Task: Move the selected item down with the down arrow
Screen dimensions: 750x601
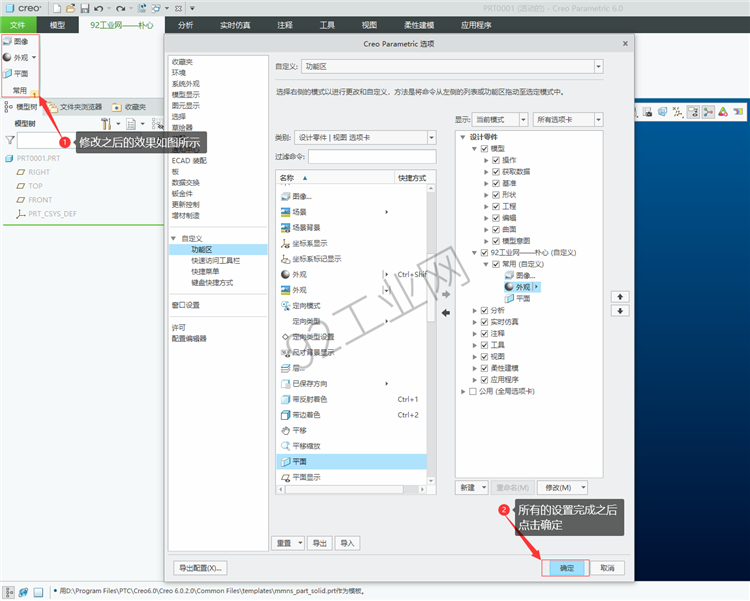Action: tap(620, 311)
